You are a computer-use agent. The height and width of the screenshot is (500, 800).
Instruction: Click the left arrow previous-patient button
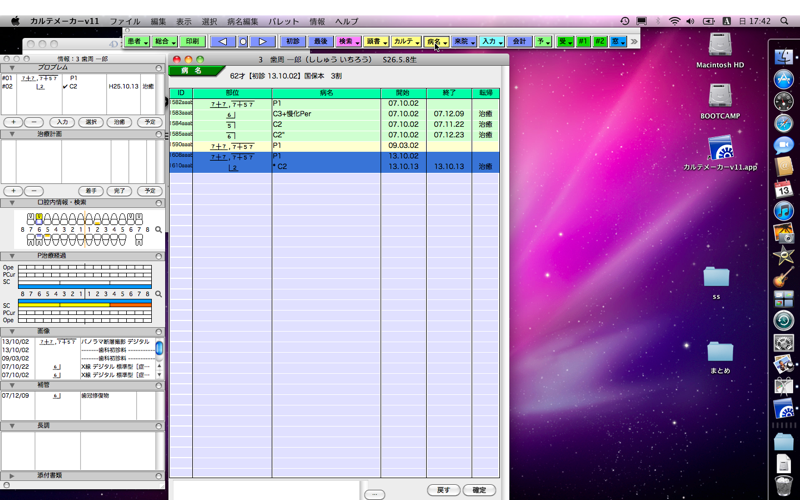pos(222,42)
